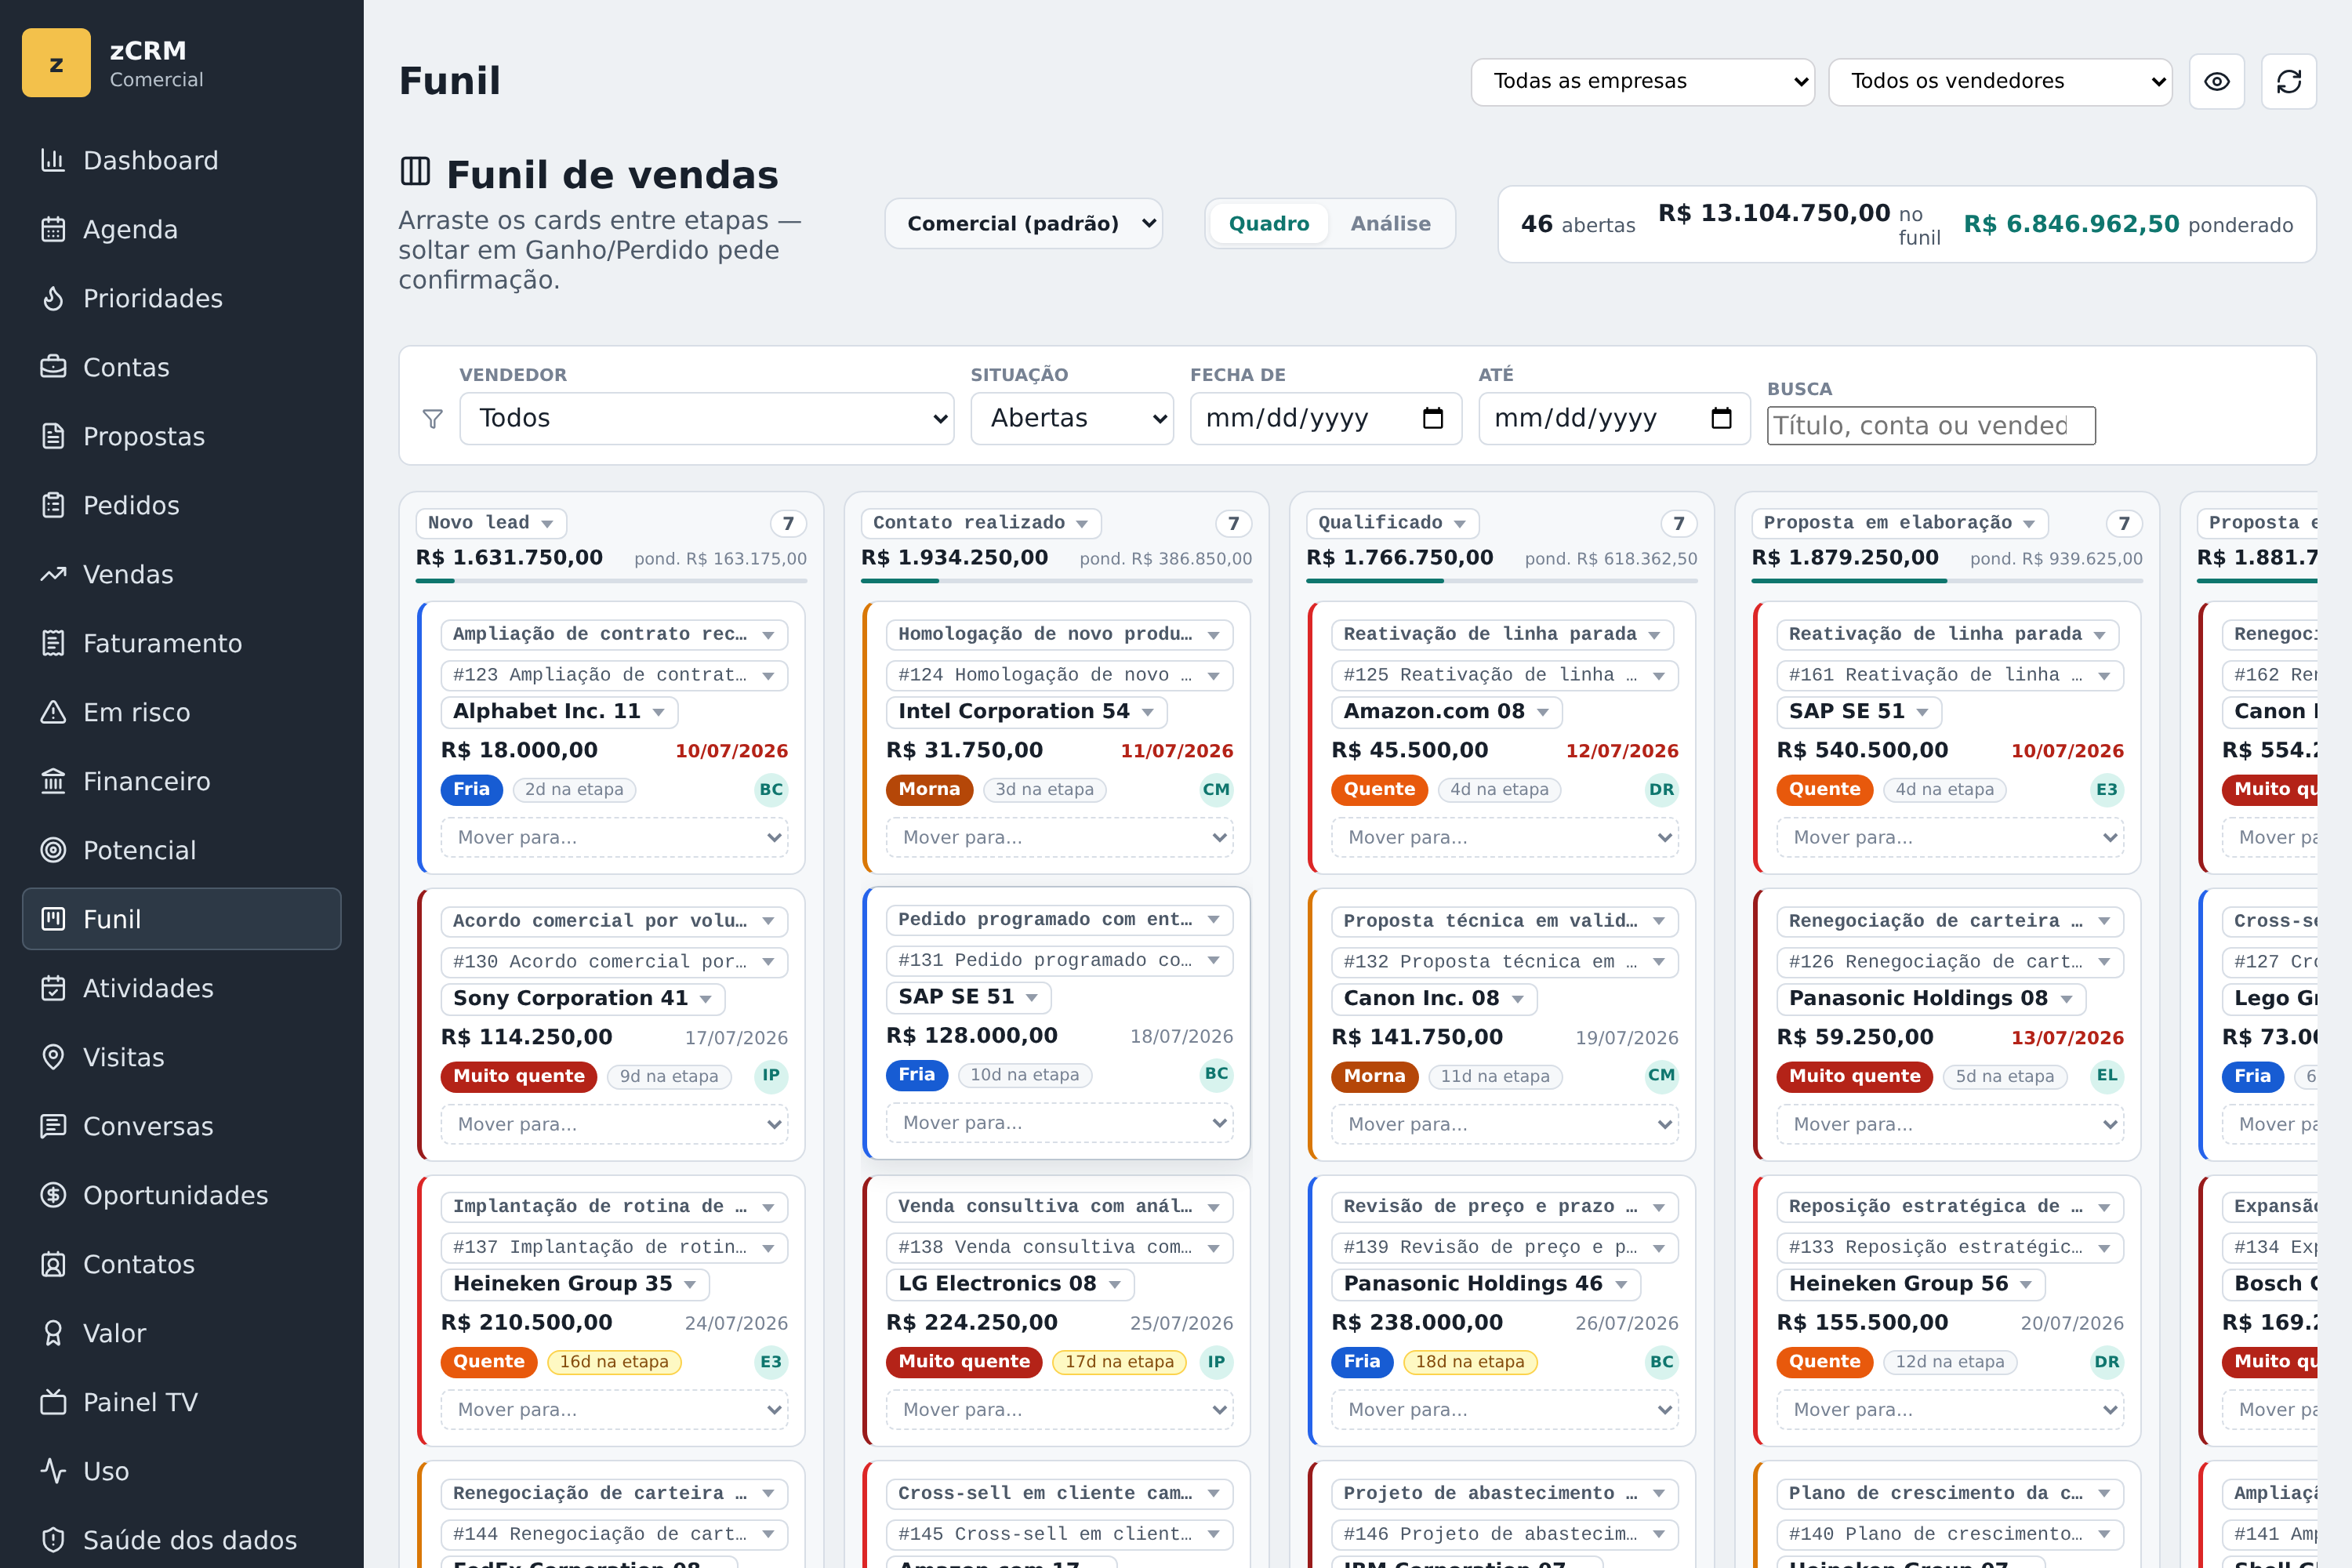Click the Contato realizado progress bar

click(1056, 580)
